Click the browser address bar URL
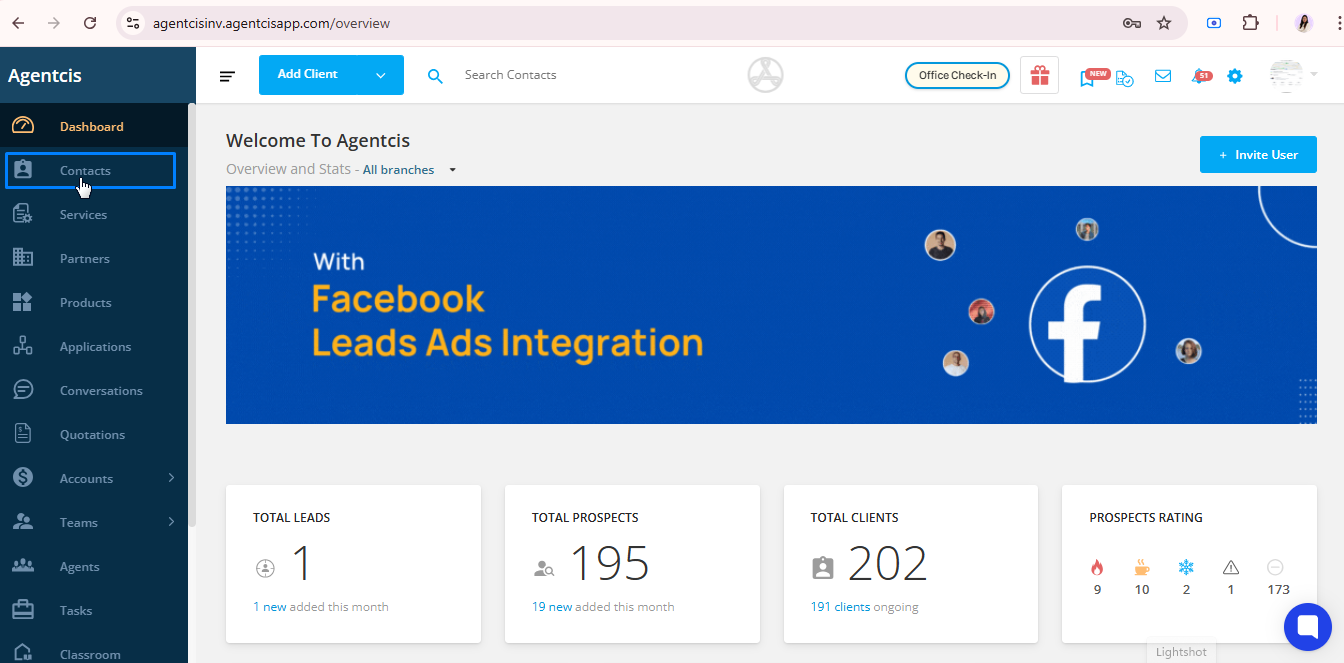Image resolution: width=1344 pixels, height=663 pixels. click(x=271, y=23)
